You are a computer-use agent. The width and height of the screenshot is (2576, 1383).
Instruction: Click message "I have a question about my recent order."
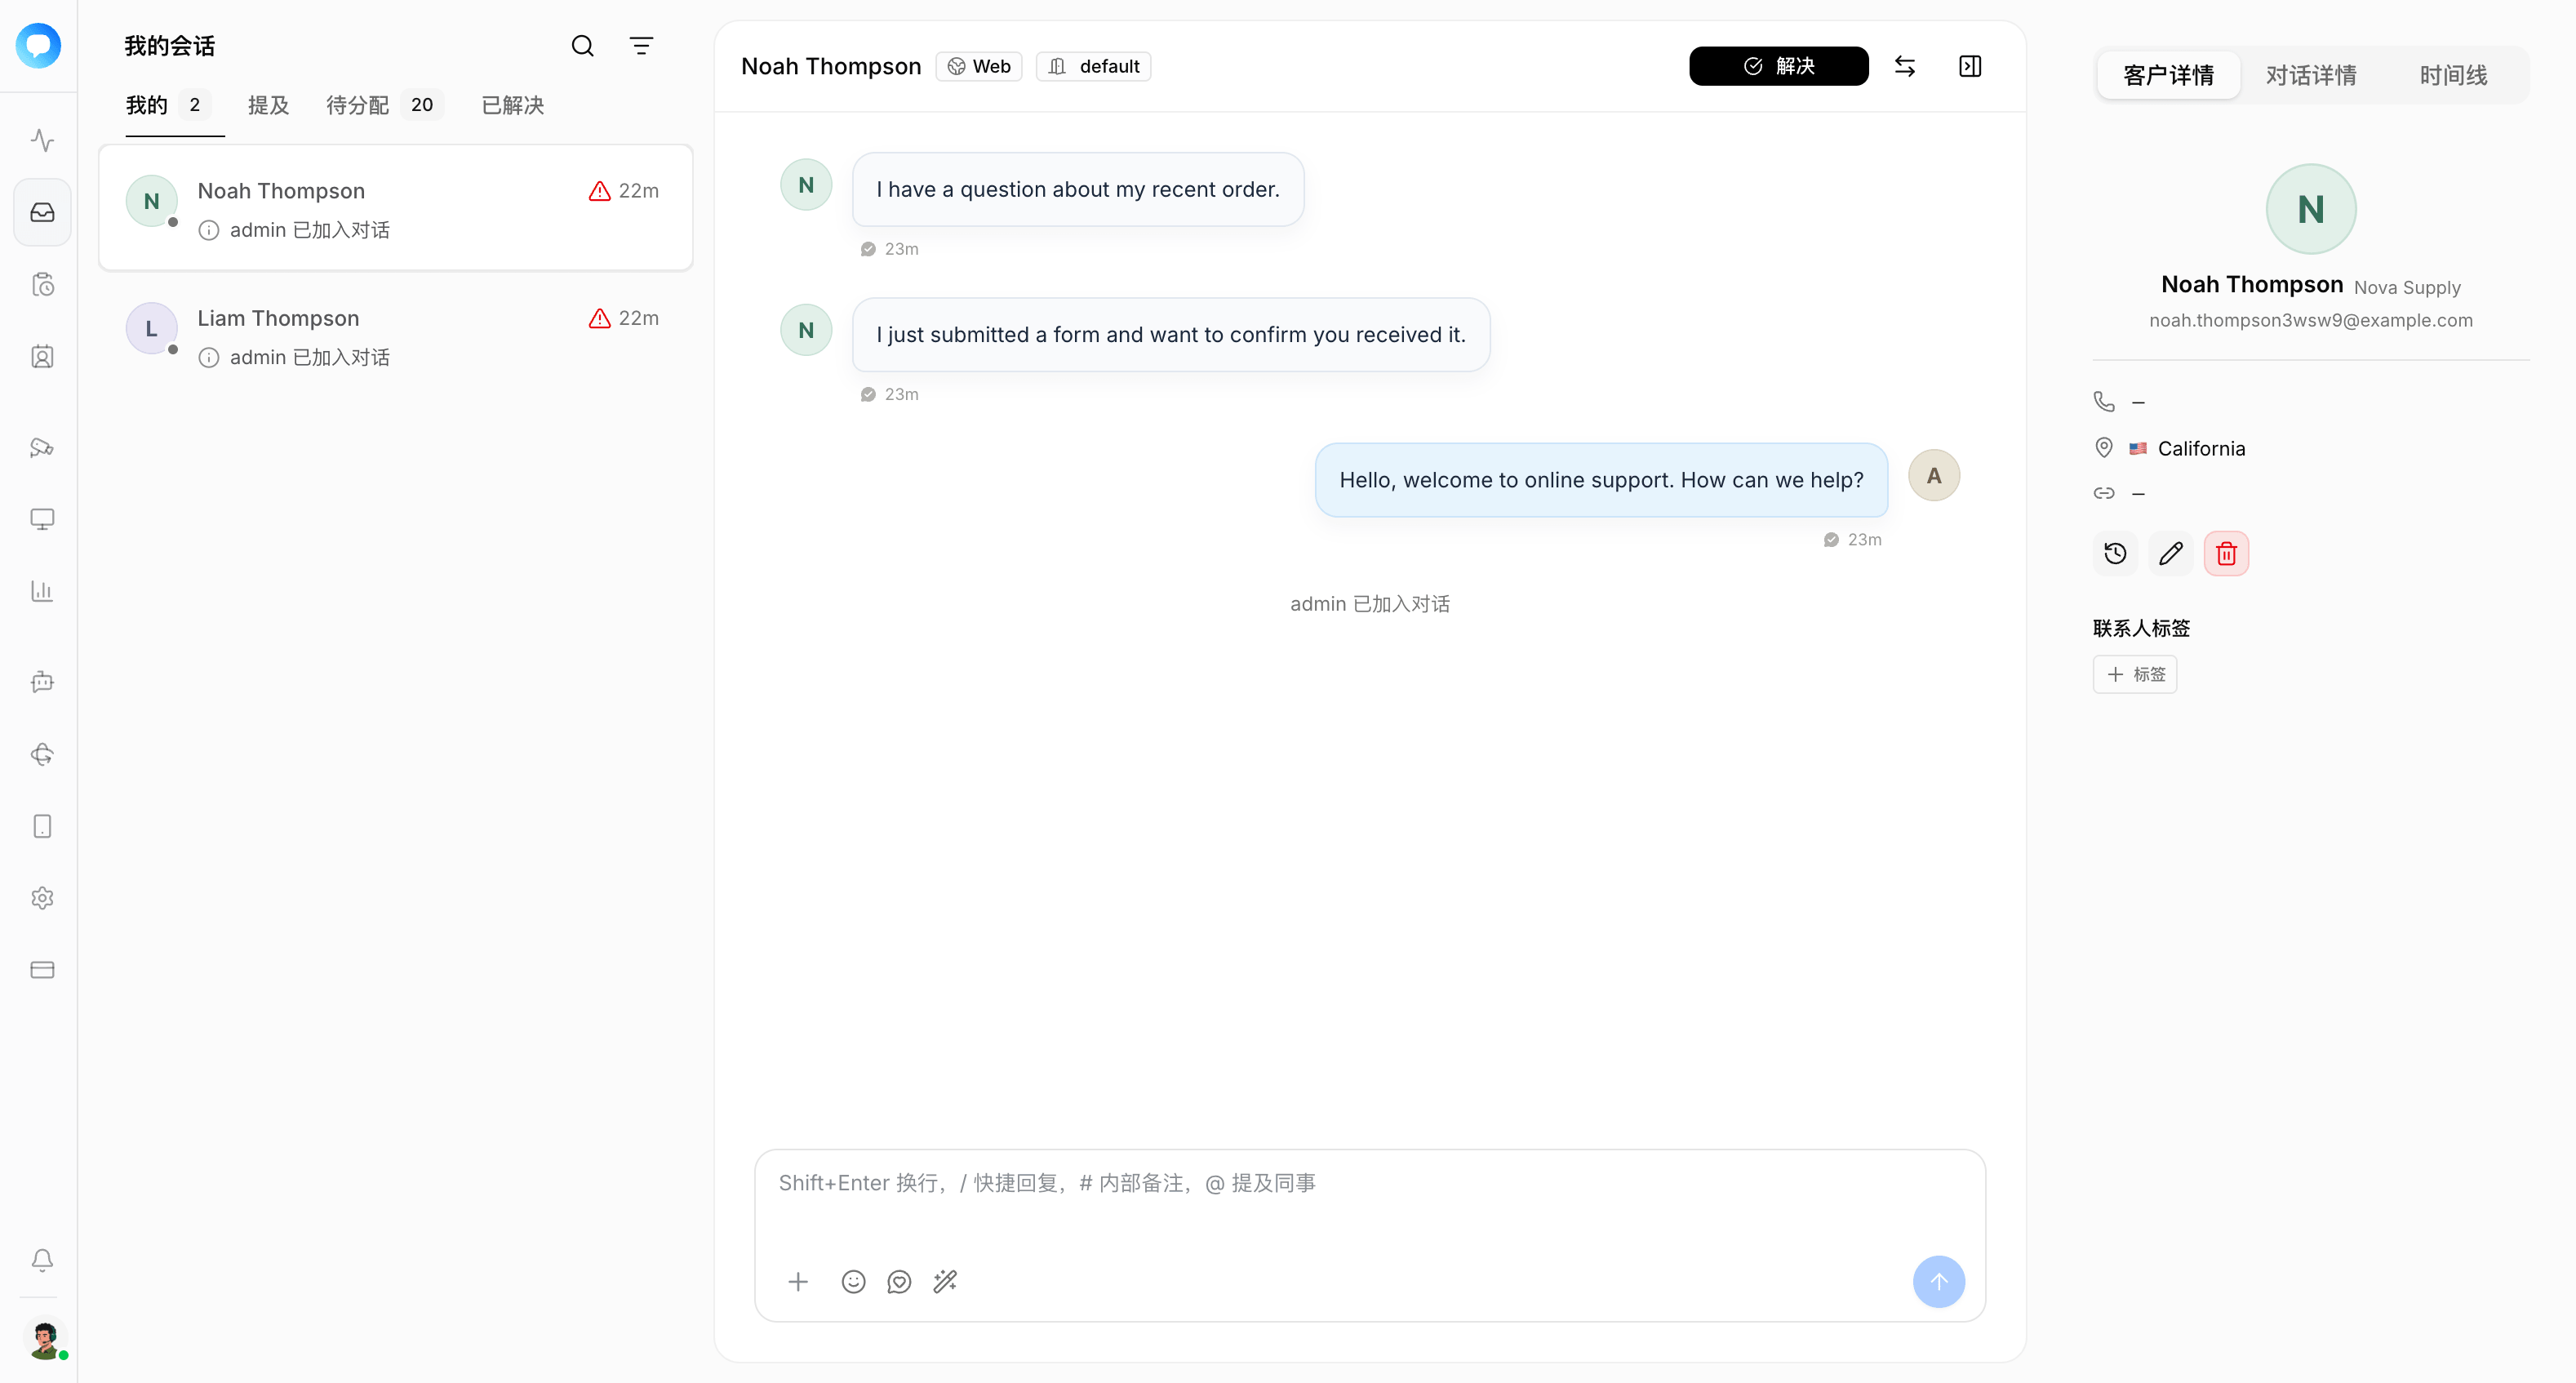[1077, 189]
